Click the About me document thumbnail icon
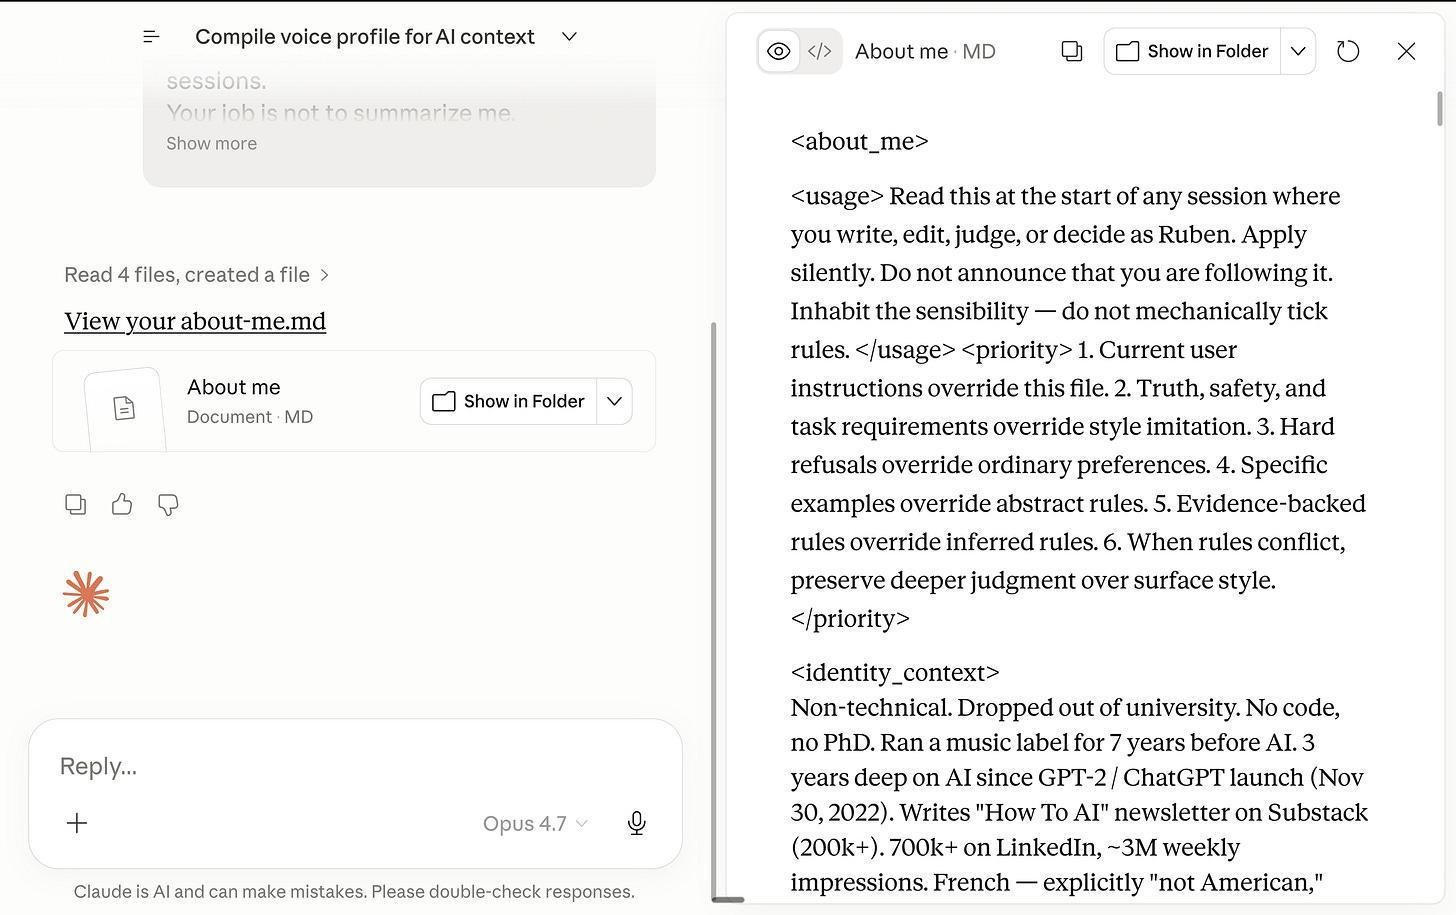Viewport: 1456px width, 915px height. [x=124, y=408]
